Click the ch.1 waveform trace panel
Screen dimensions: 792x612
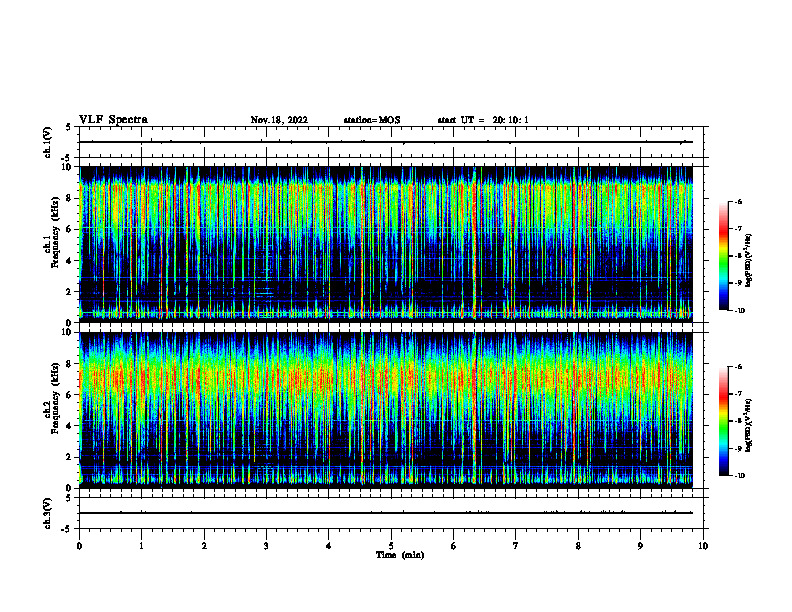391,142
